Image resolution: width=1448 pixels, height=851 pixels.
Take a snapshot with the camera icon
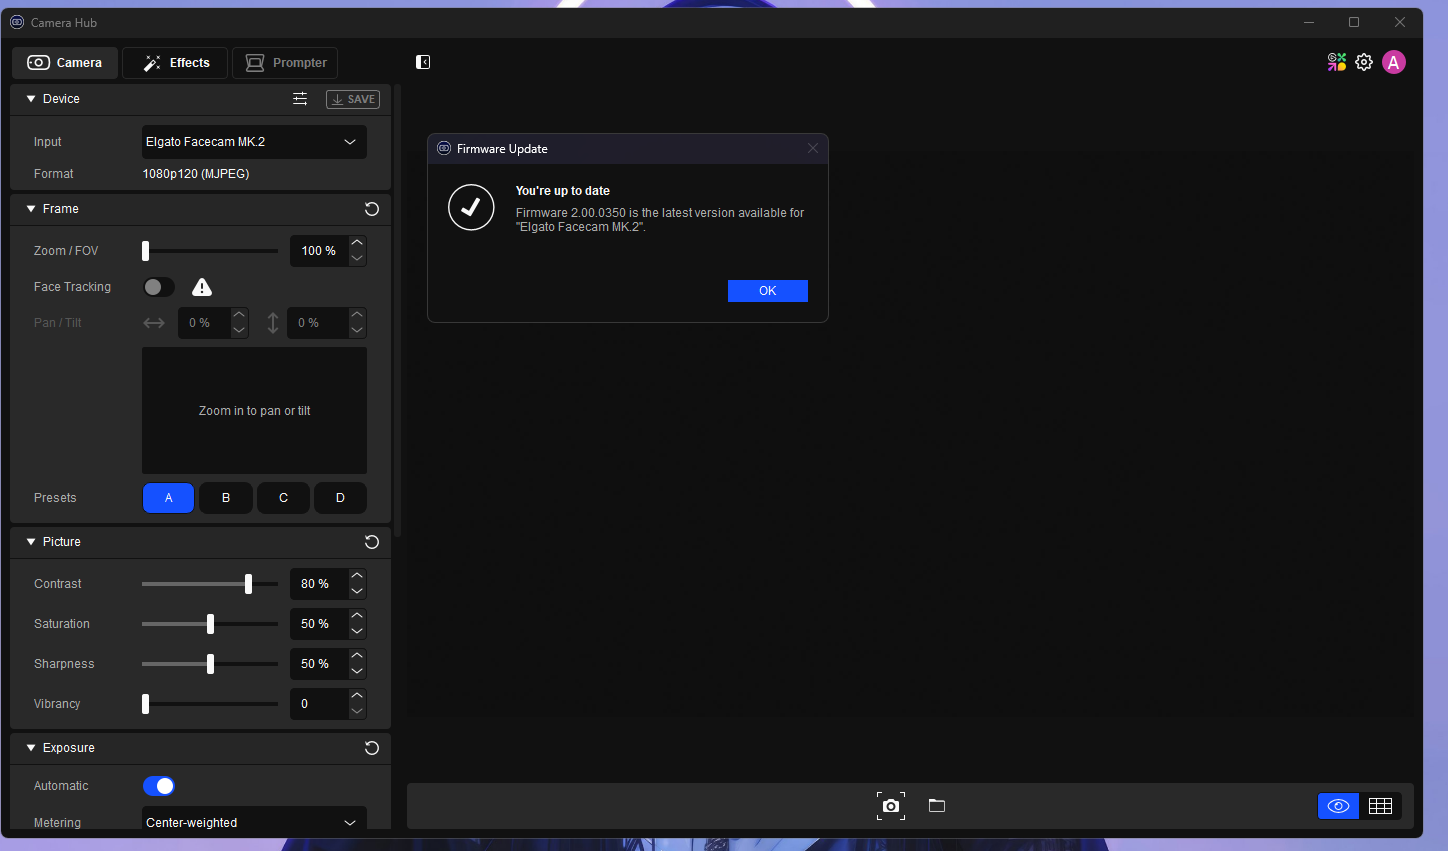pos(891,806)
